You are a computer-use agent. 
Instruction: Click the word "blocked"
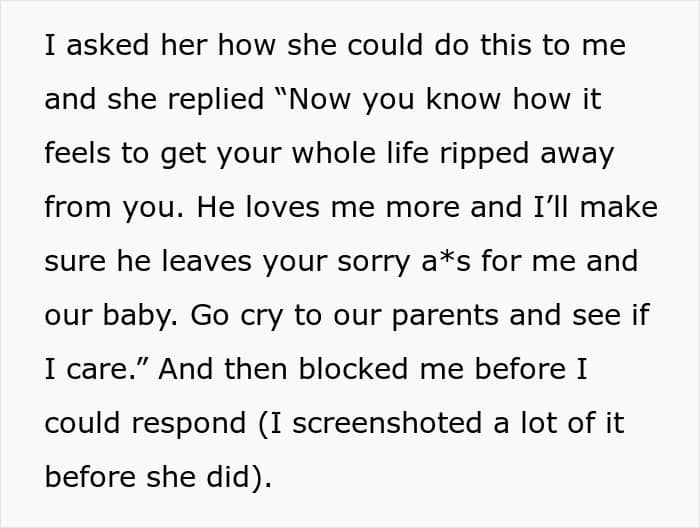click(x=353, y=369)
